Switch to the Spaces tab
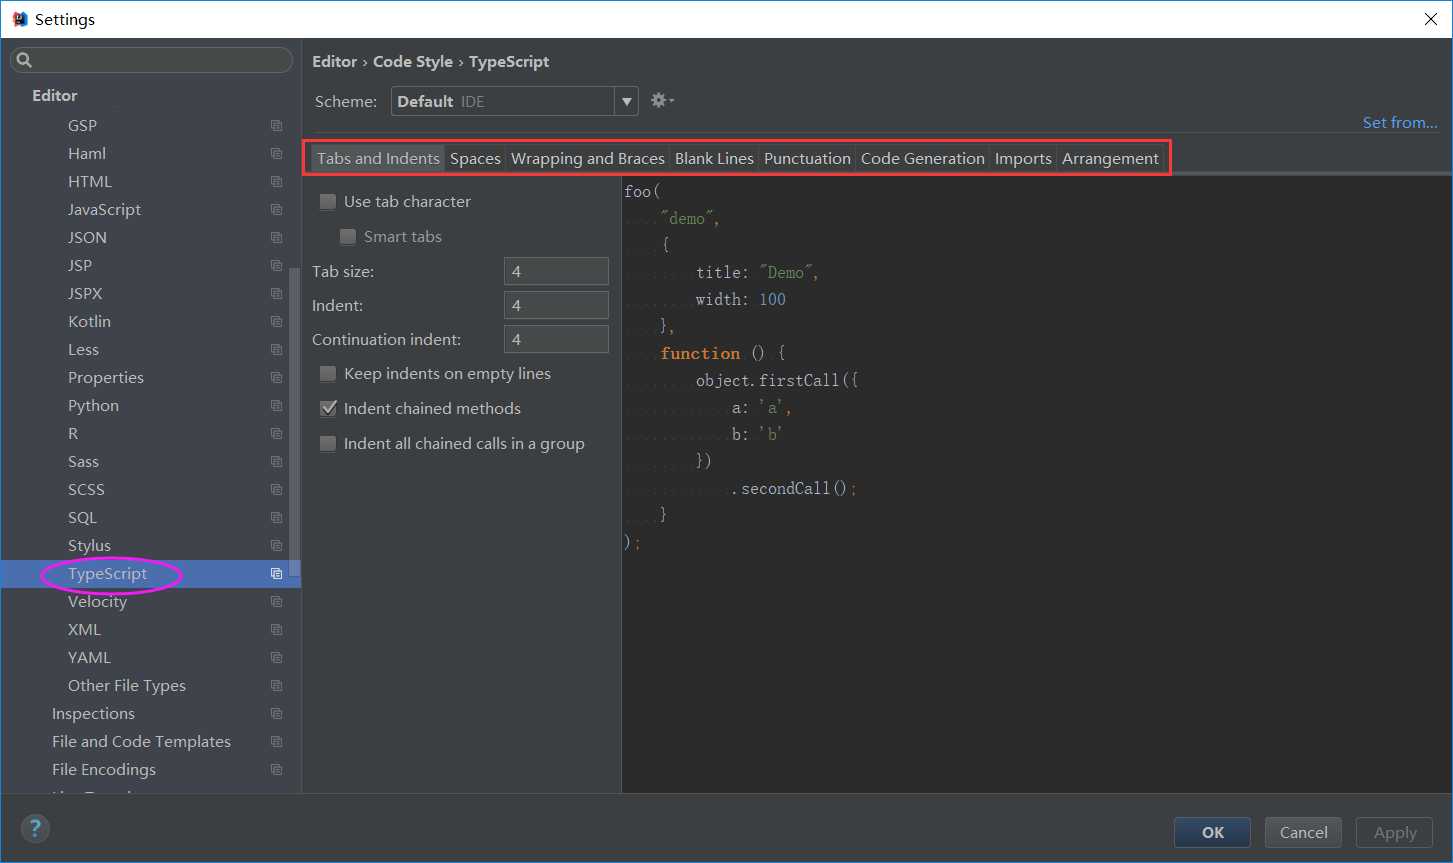This screenshot has height=863, width=1453. [x=475, y=158]
